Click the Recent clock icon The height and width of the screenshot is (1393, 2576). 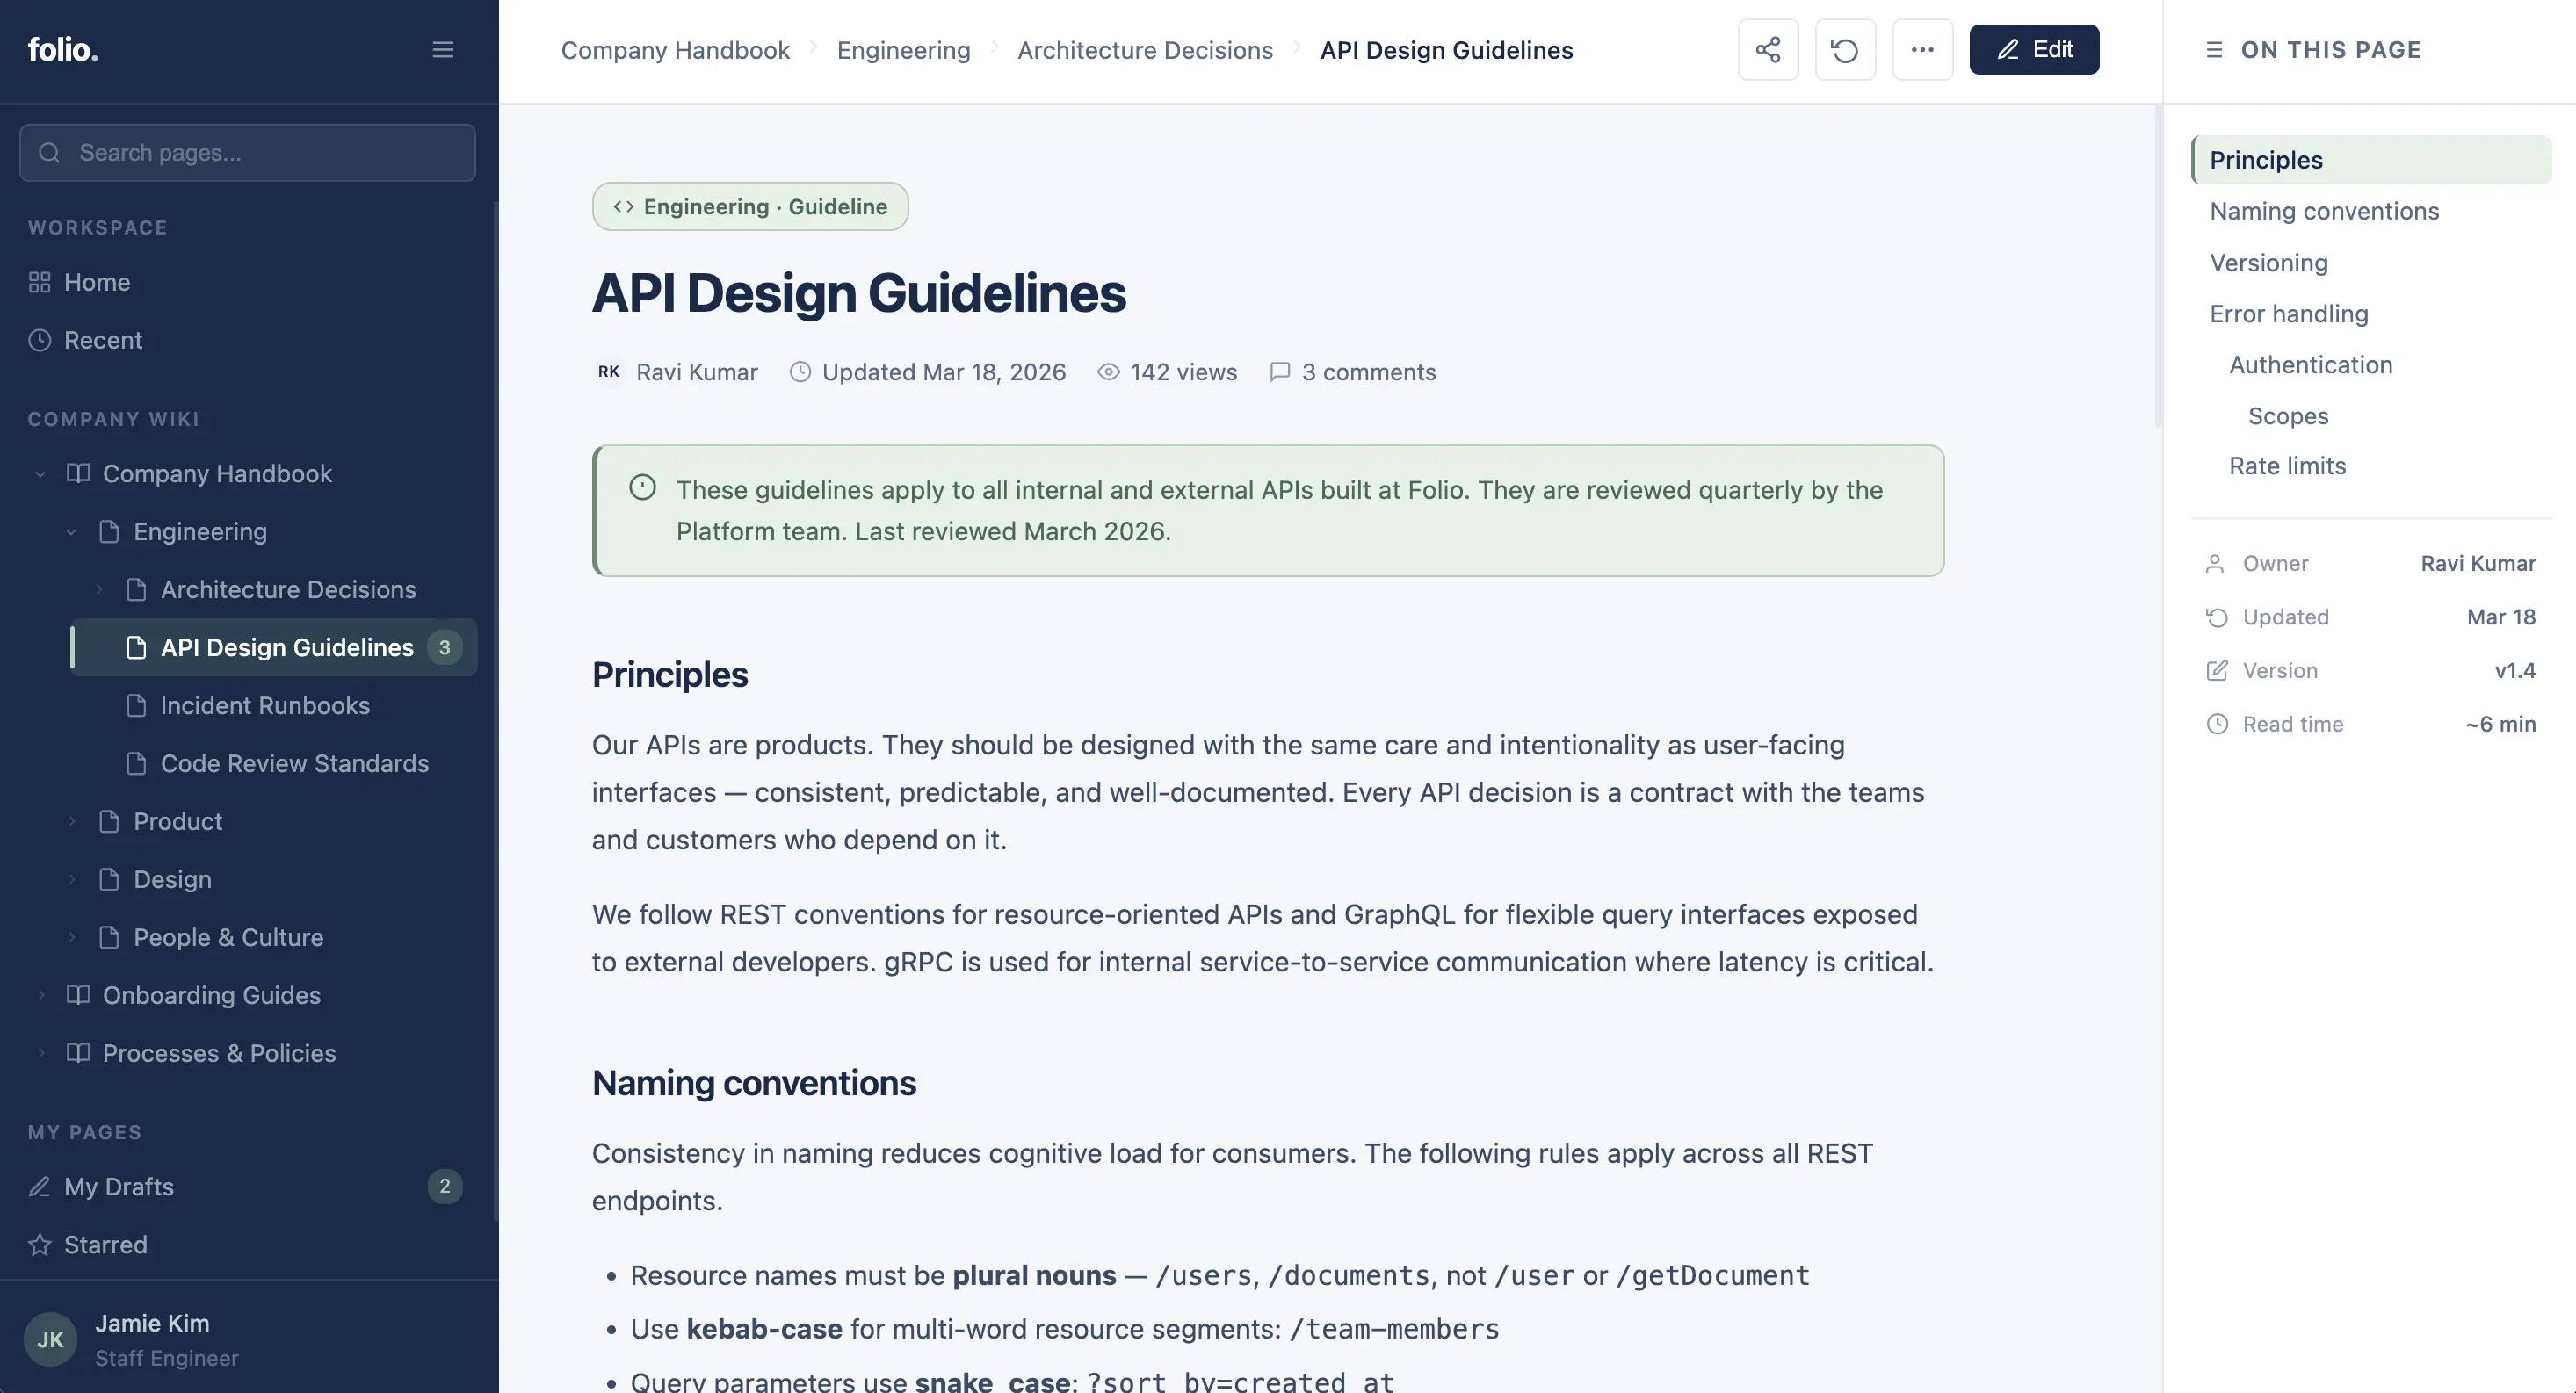(40, 341)
